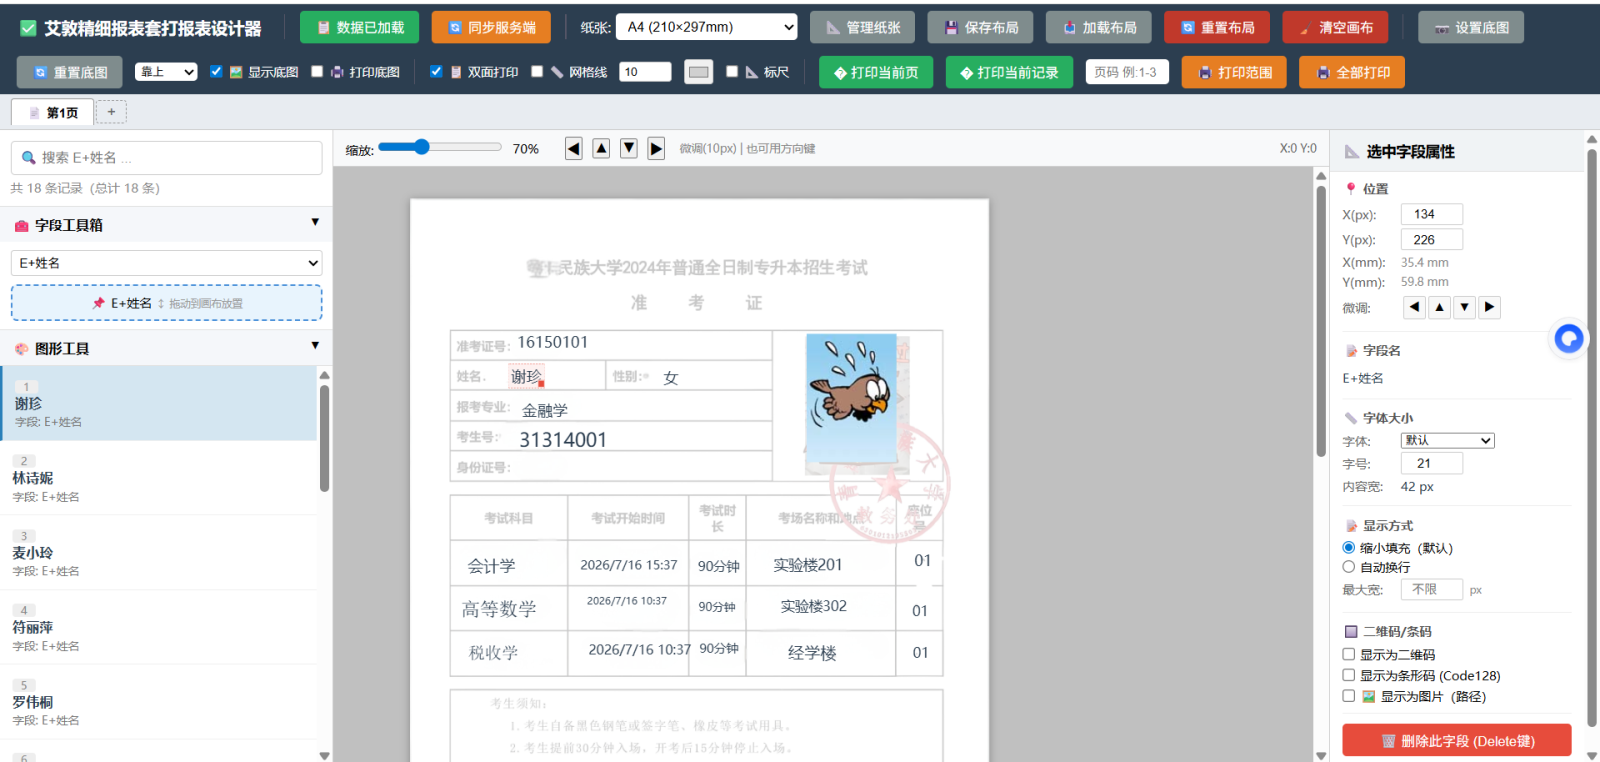The height and width of the screenshot is (762, 1600).
Task: Click the blue floating assistant icon
Action: pyautogui.click(x=1569, y=339)
